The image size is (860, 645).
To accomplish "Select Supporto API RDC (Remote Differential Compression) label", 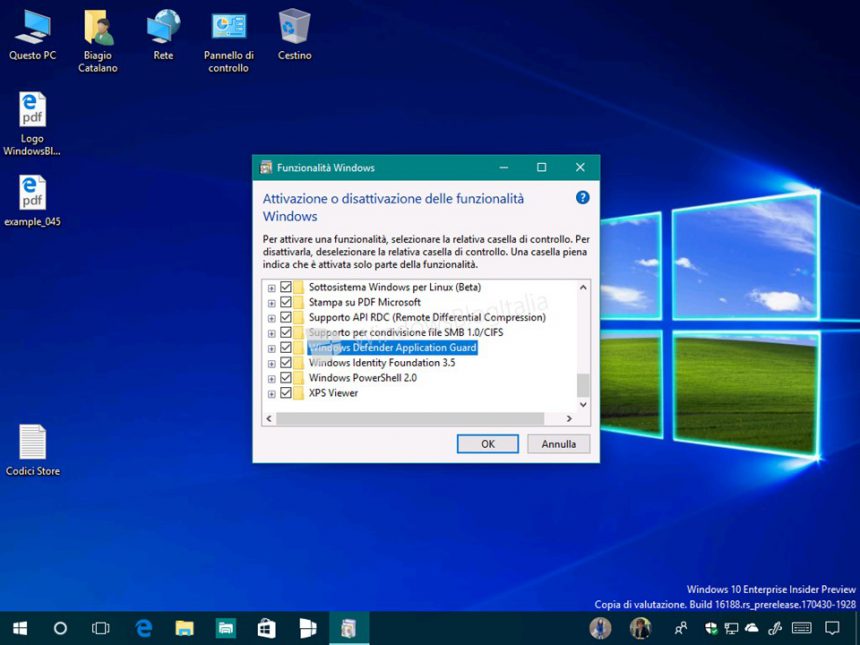I will (427, 317).
